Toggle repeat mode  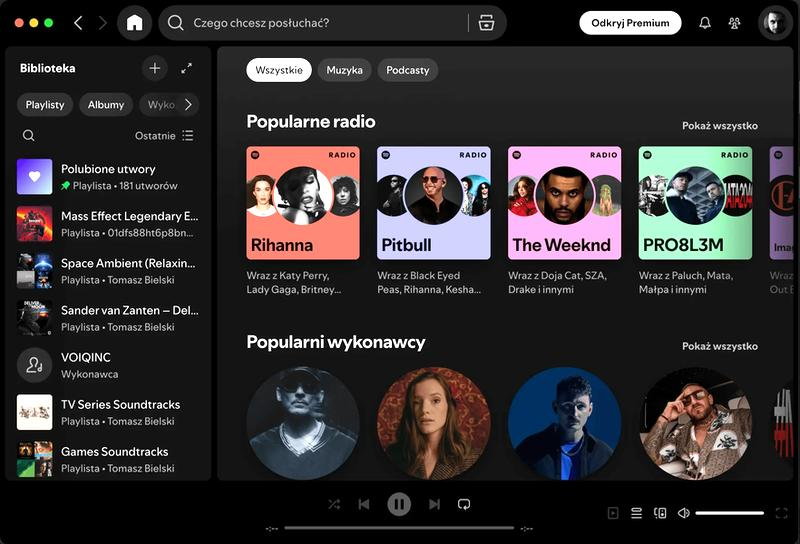point(464,504)
